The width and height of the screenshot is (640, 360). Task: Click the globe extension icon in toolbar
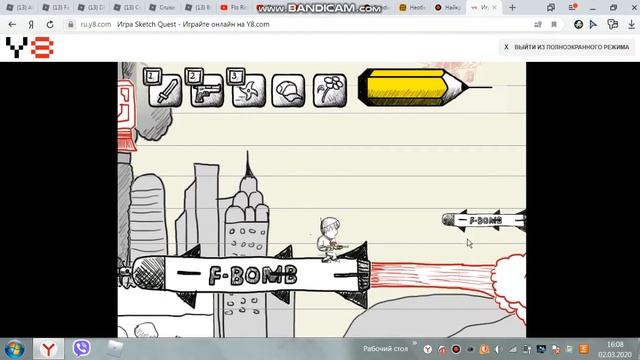578,24
